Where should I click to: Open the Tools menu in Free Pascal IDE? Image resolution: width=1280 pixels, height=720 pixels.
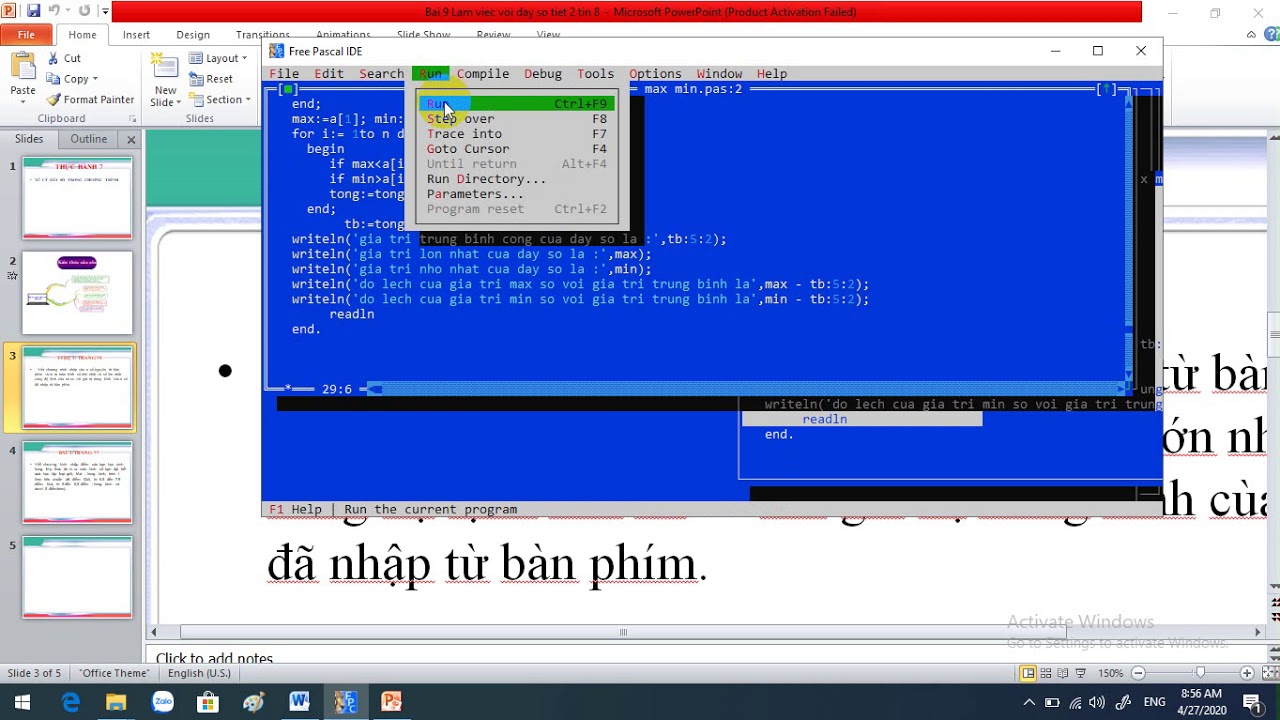(595, 74)
